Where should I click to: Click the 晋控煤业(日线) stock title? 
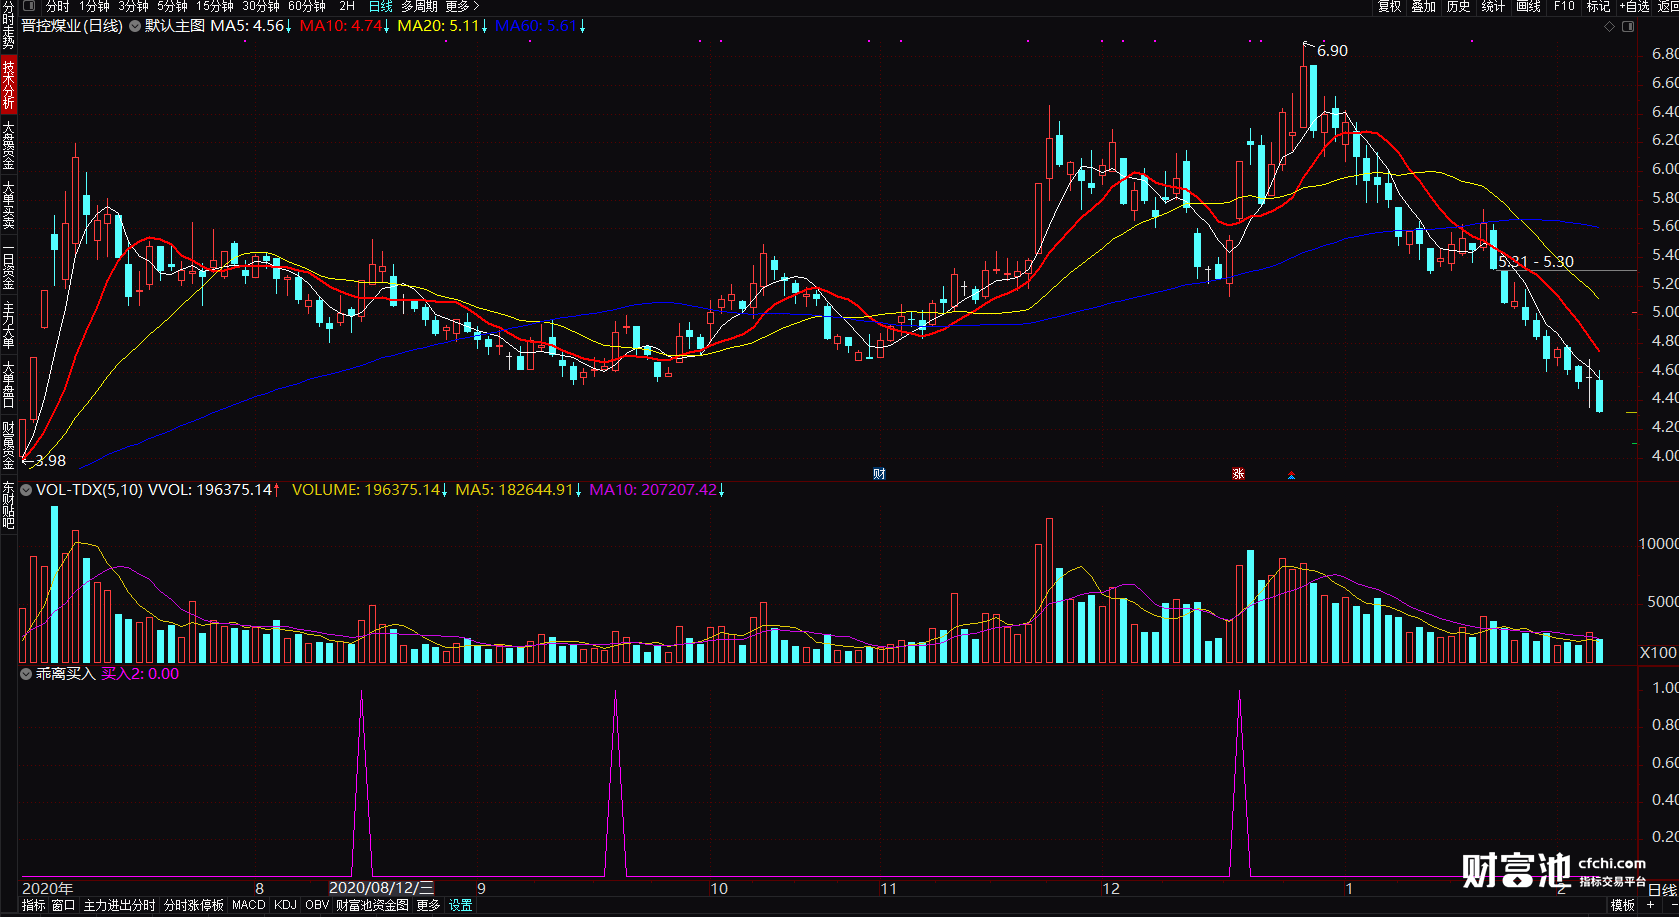[72, 26]
